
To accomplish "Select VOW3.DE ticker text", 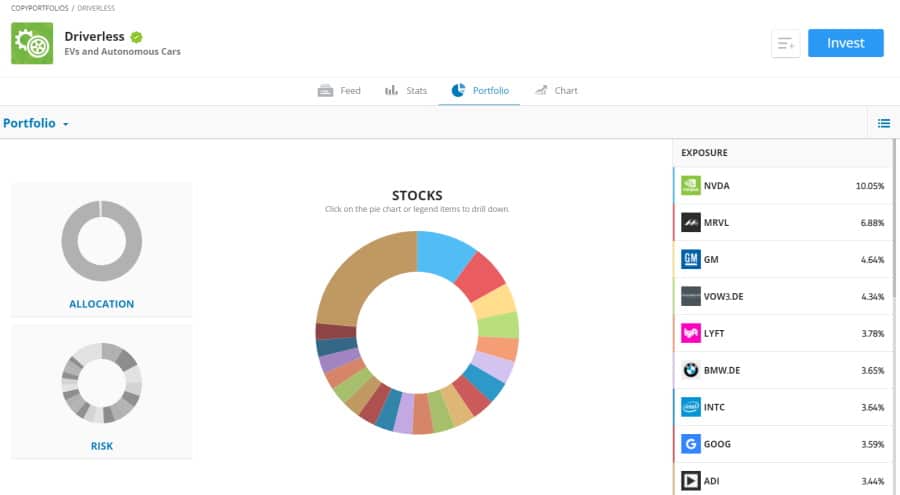I will (x=723, y=296).
